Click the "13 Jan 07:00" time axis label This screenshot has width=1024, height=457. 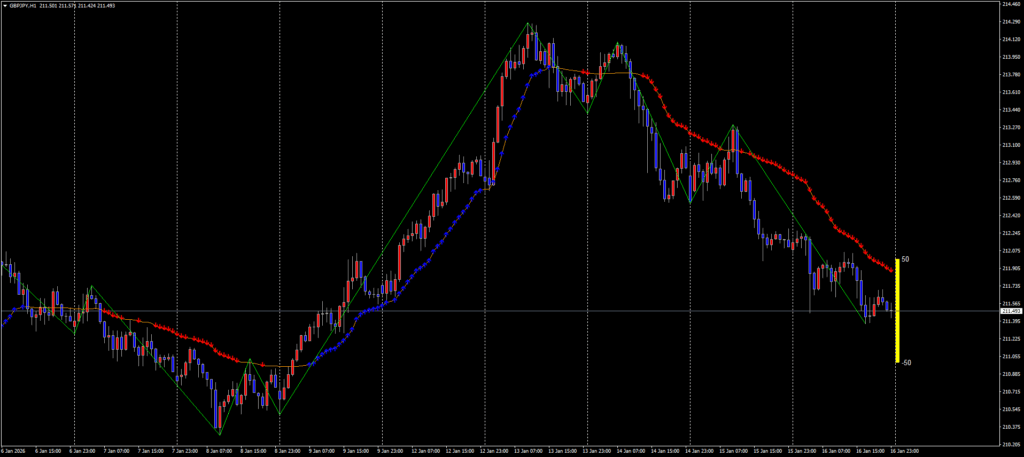526,451
